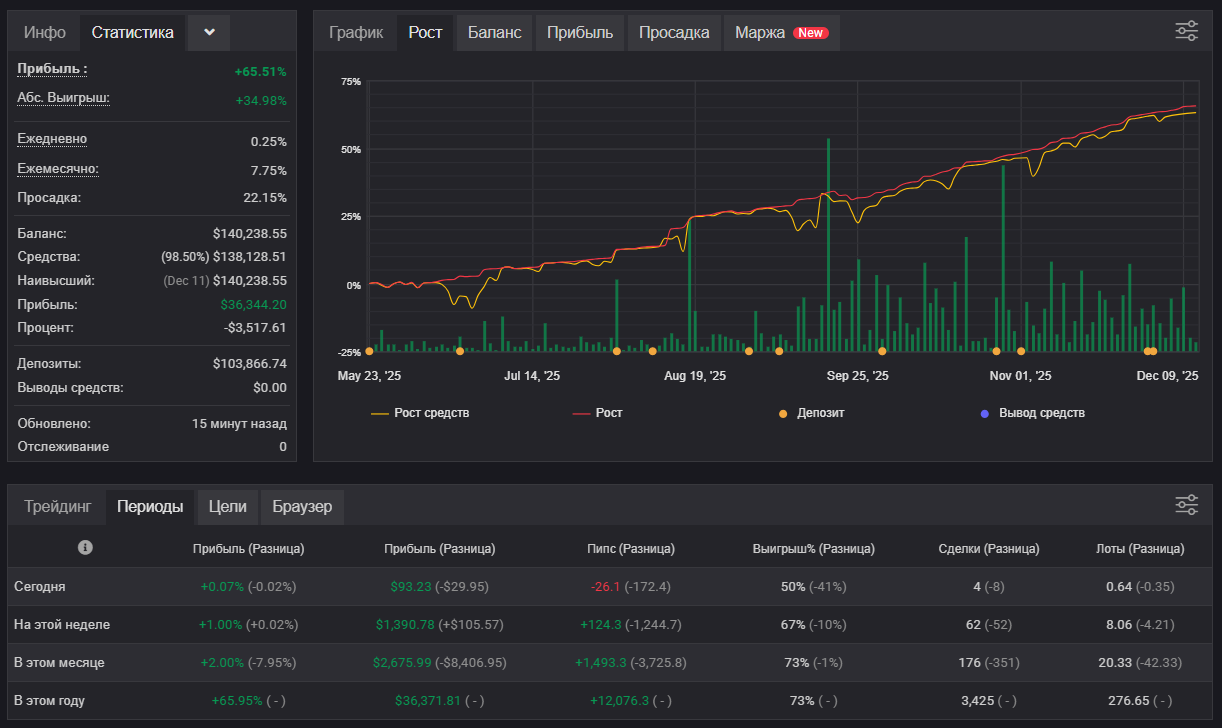Select the Периоды tab
Viewport: 1222px width, 728px height.
[150, 506]
